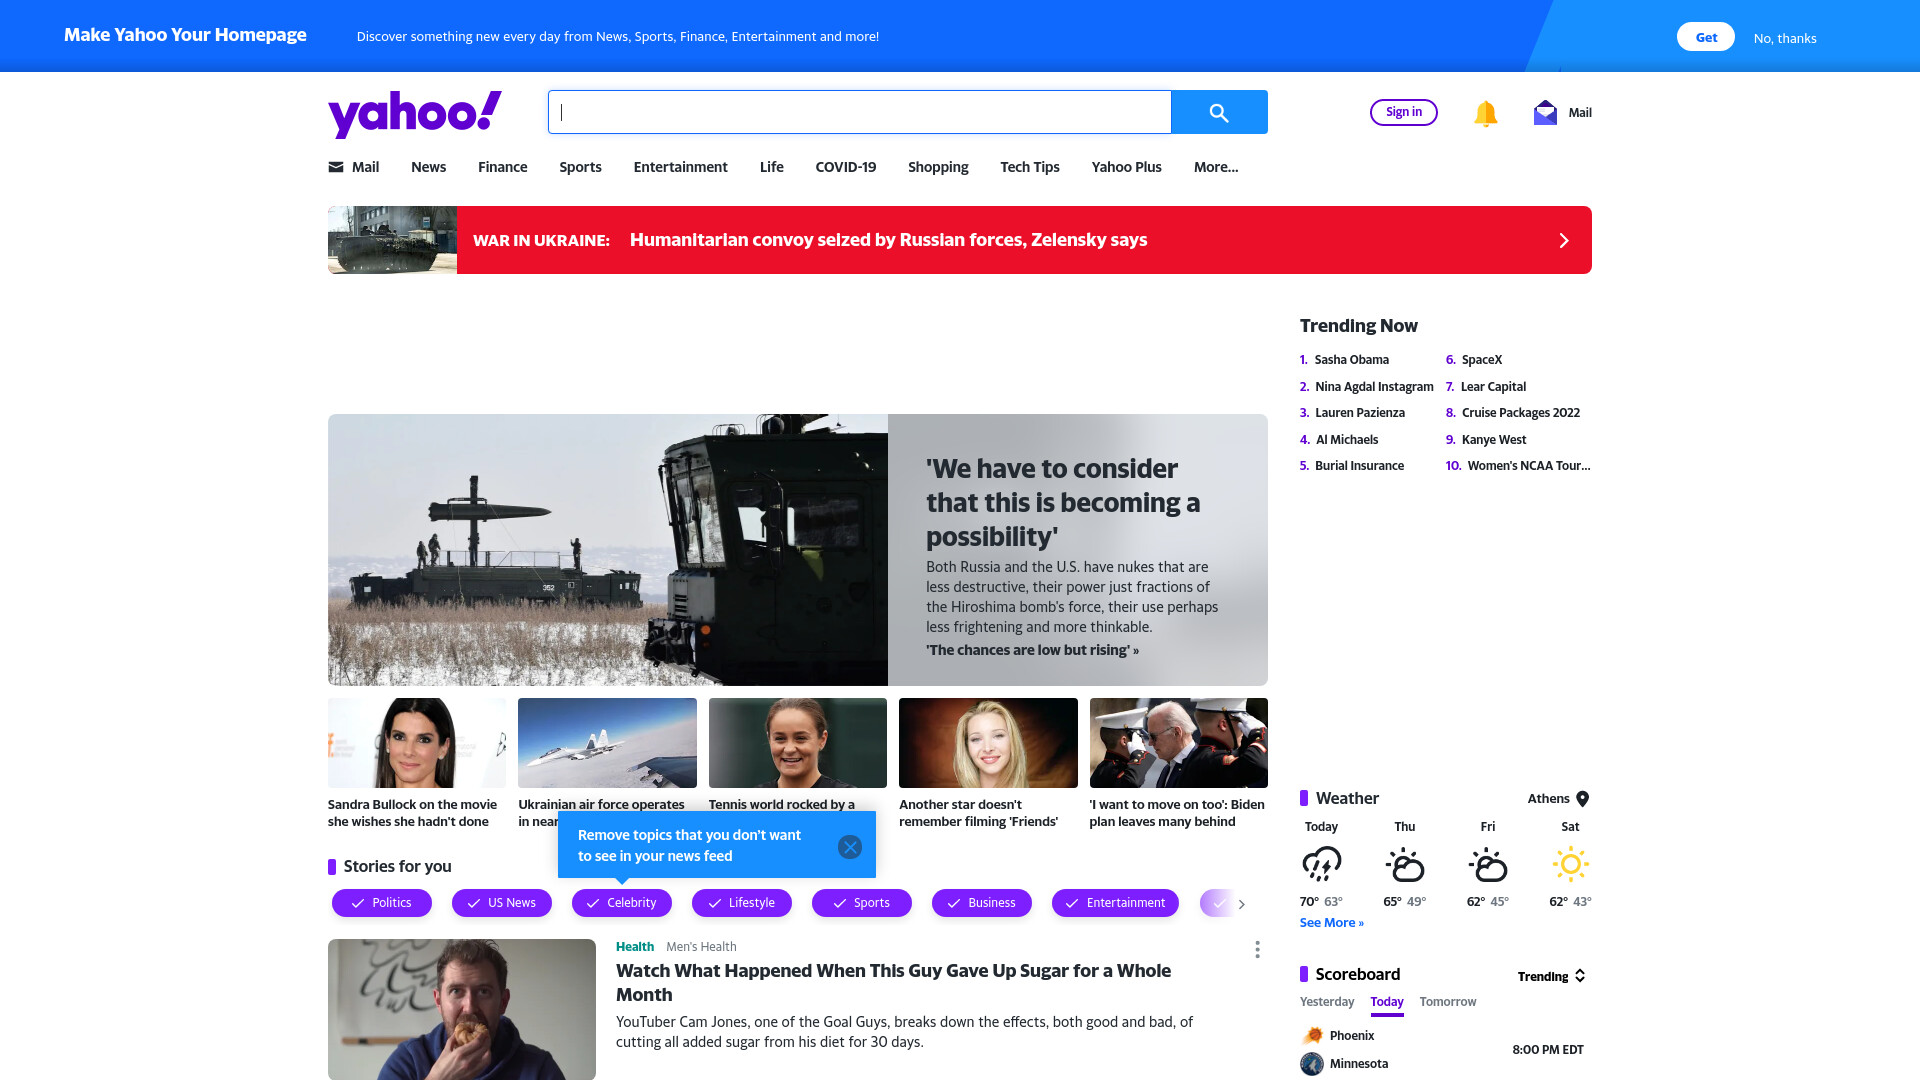Open notifications bell icon
Screen dimensions: 1920x1080
coord(1485,113)
